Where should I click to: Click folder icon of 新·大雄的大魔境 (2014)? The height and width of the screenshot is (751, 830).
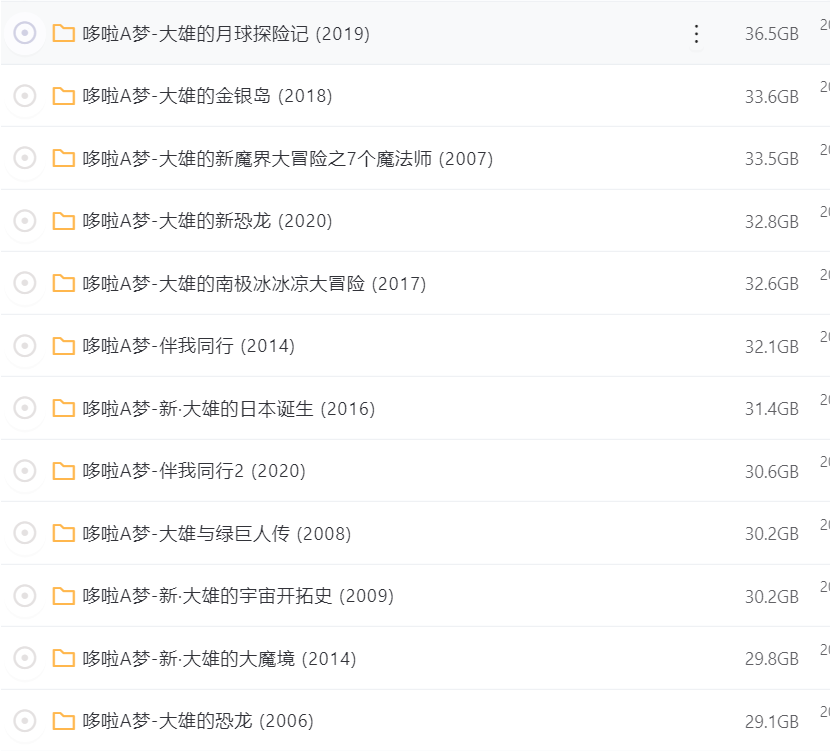pos(64,658)
